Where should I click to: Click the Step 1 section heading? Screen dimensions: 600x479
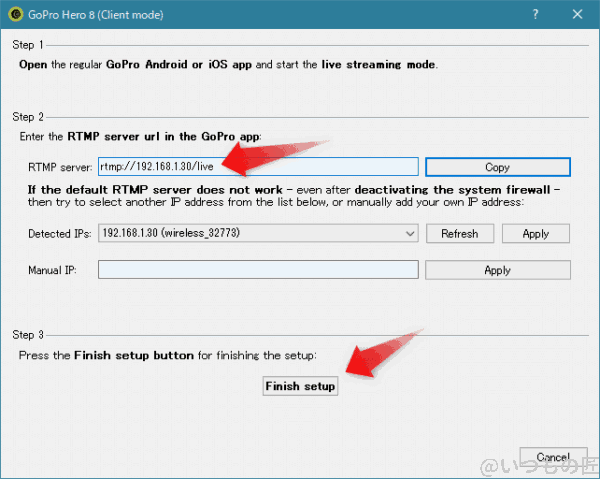coord(29,45)
